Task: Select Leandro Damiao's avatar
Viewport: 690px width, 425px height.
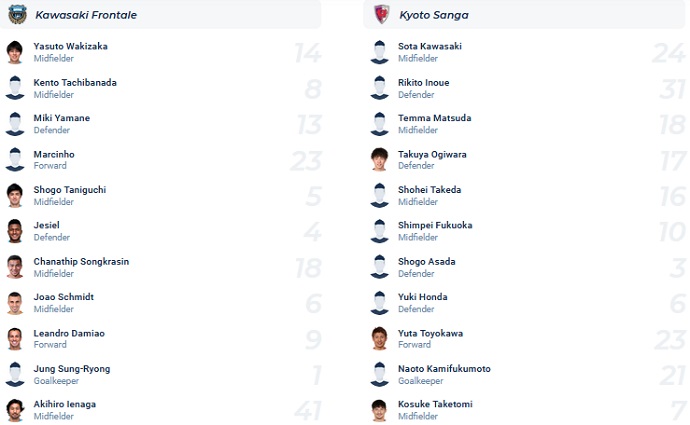Action: 15,339
